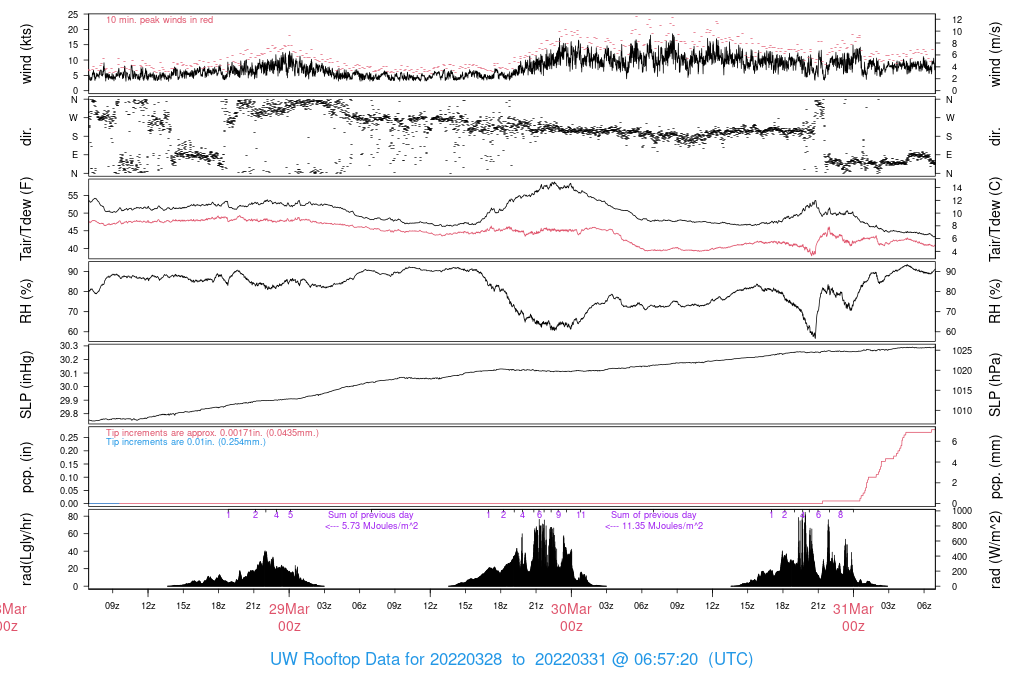Click the red tip increments 0.00171in. label

click(212, 433)
